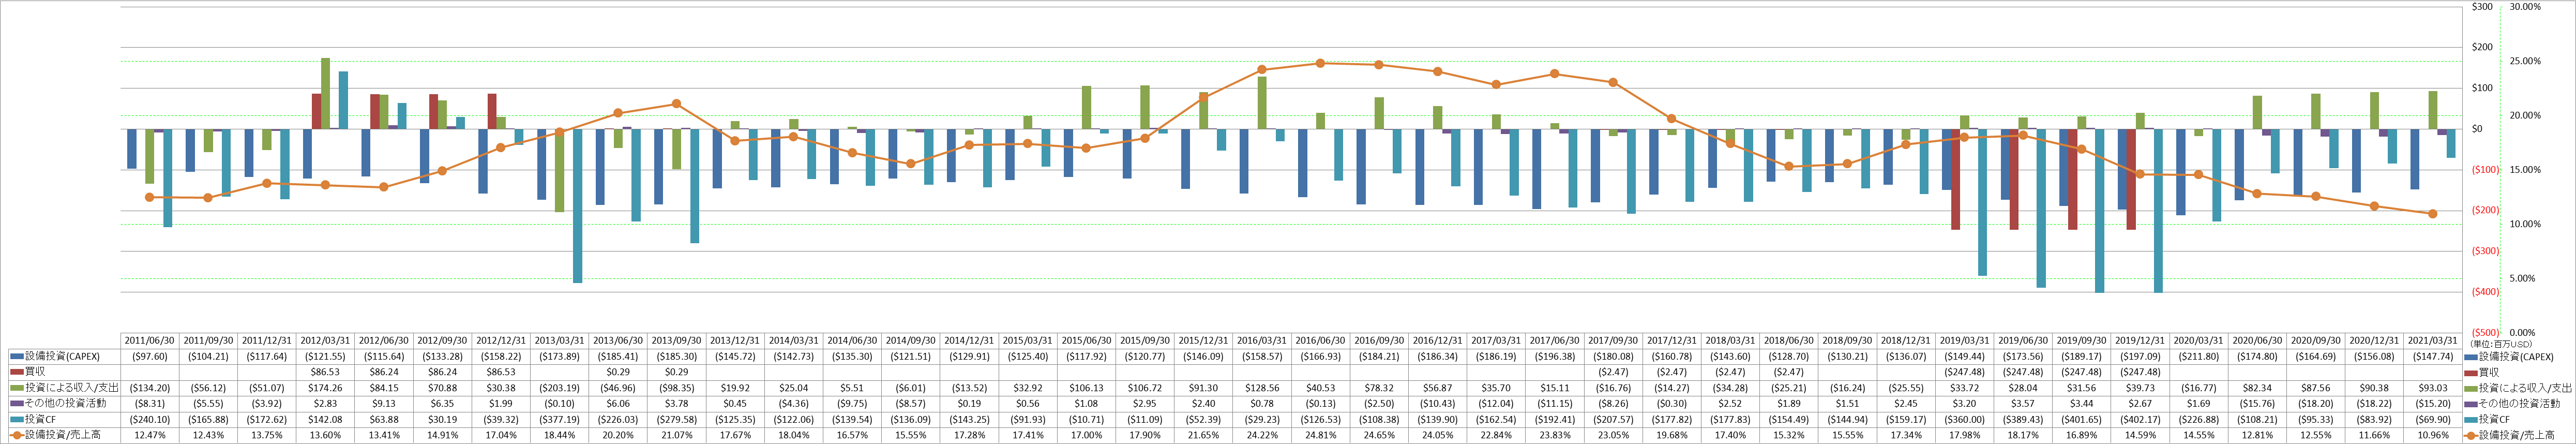Screen dimensions: 2576x444
Task: Click the 2013/03/31 column header
Action: 560,341
